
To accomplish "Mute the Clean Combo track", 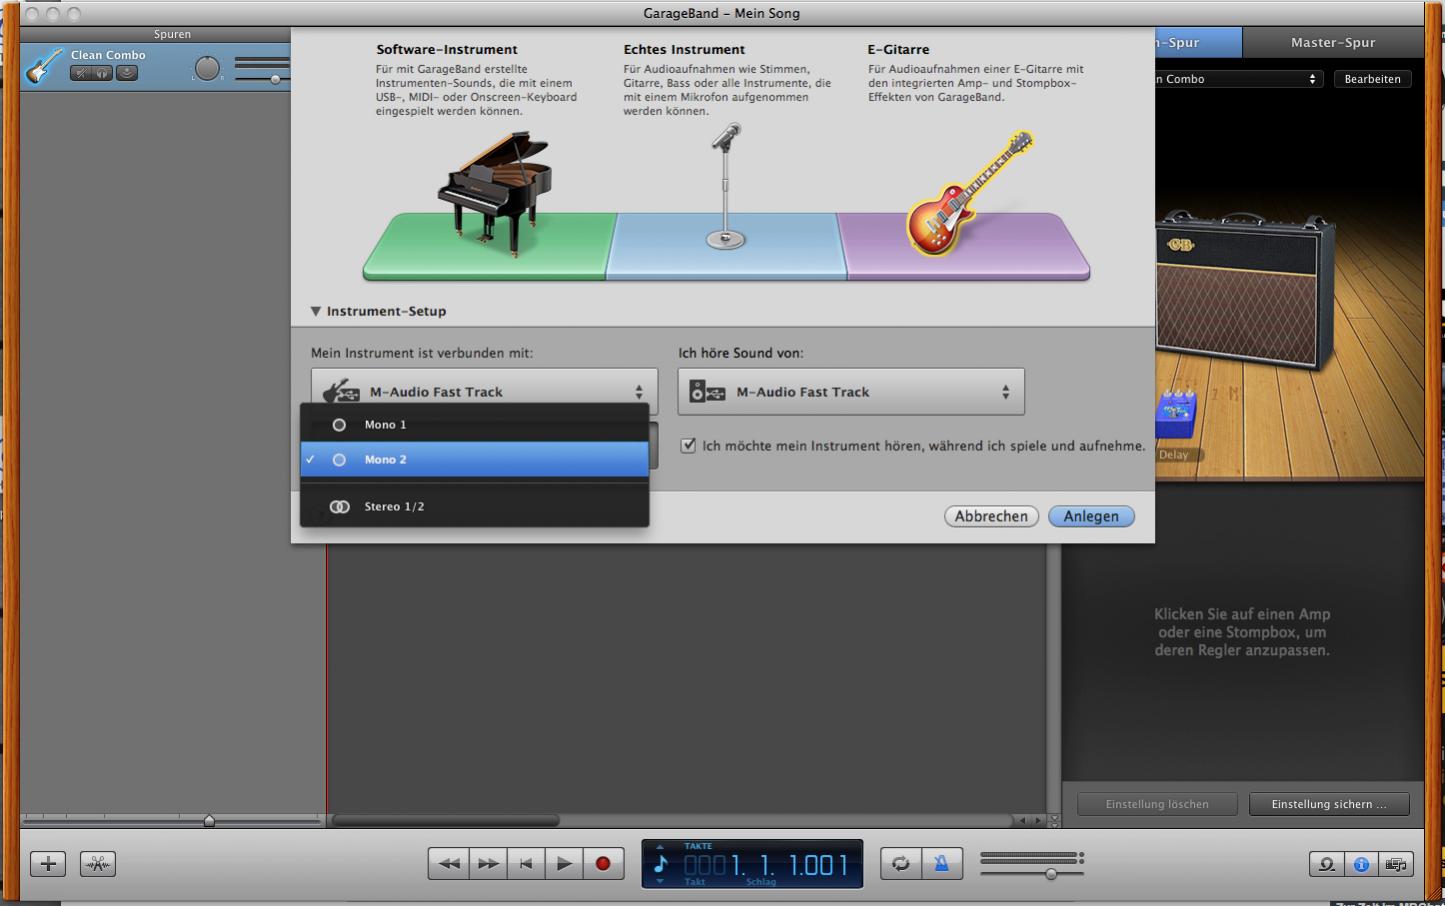I will tap(81, 73).
